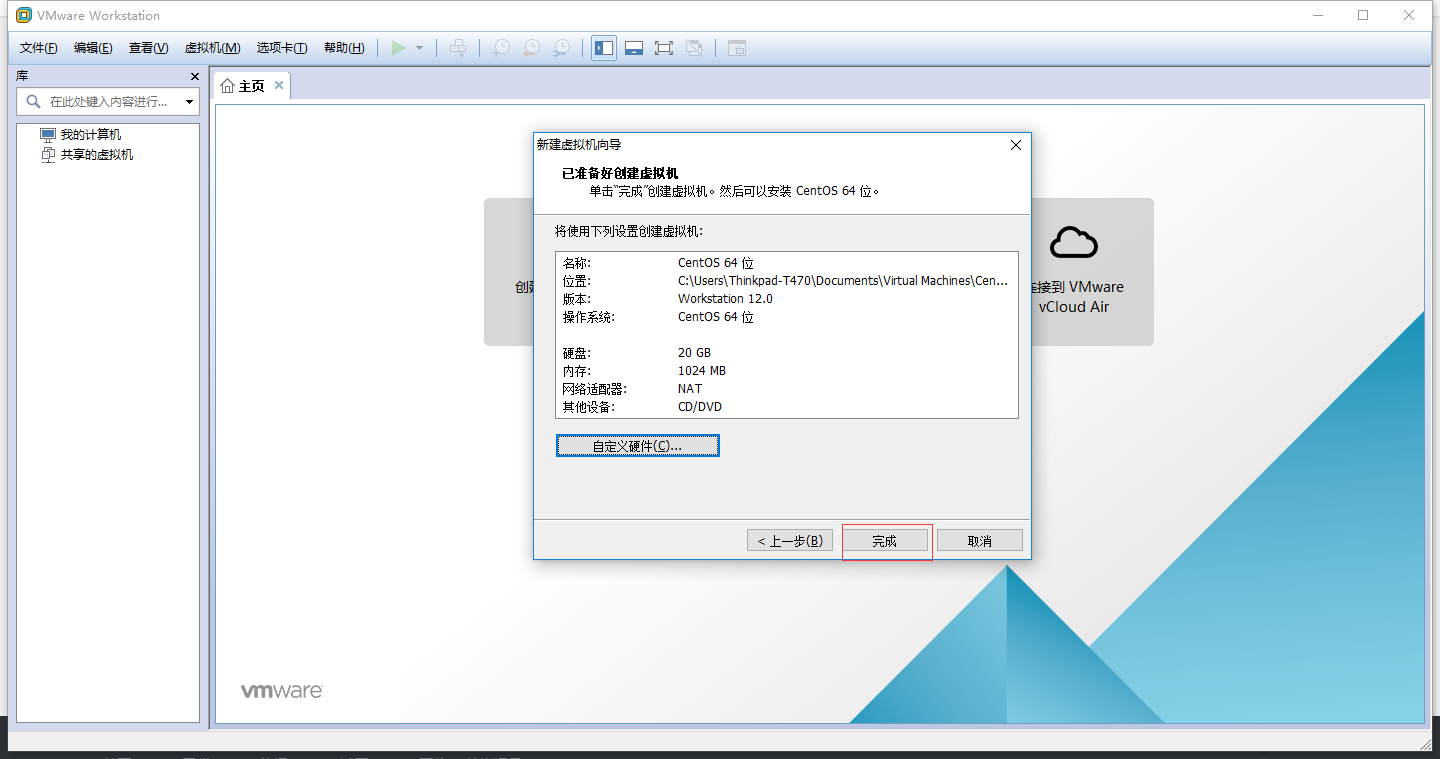
Task: Expand the library search filter dropdown
Action: pyautogui.click(x=189, y=102)
